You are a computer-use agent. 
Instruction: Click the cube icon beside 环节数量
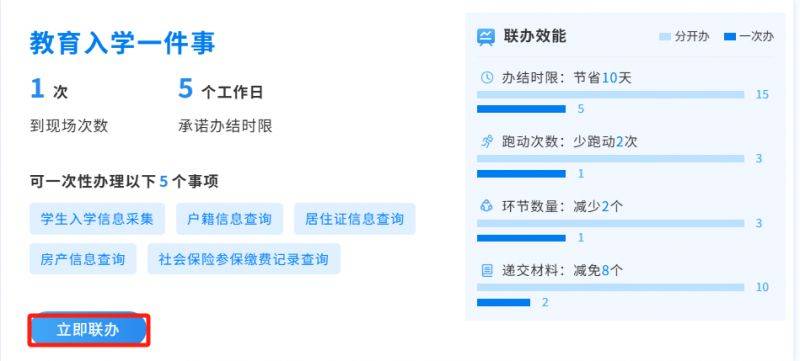click(487, 206)
